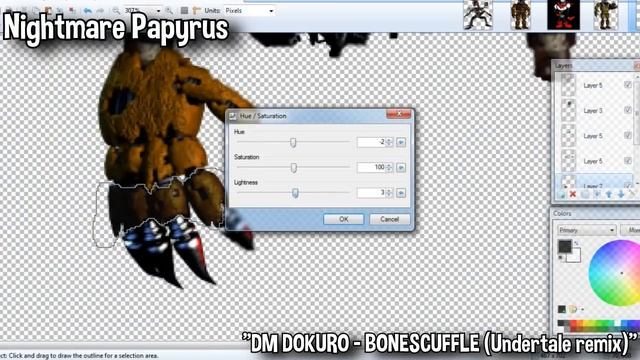
Task: Toggle the rulers toolbar icon
Action: (197, 11)
